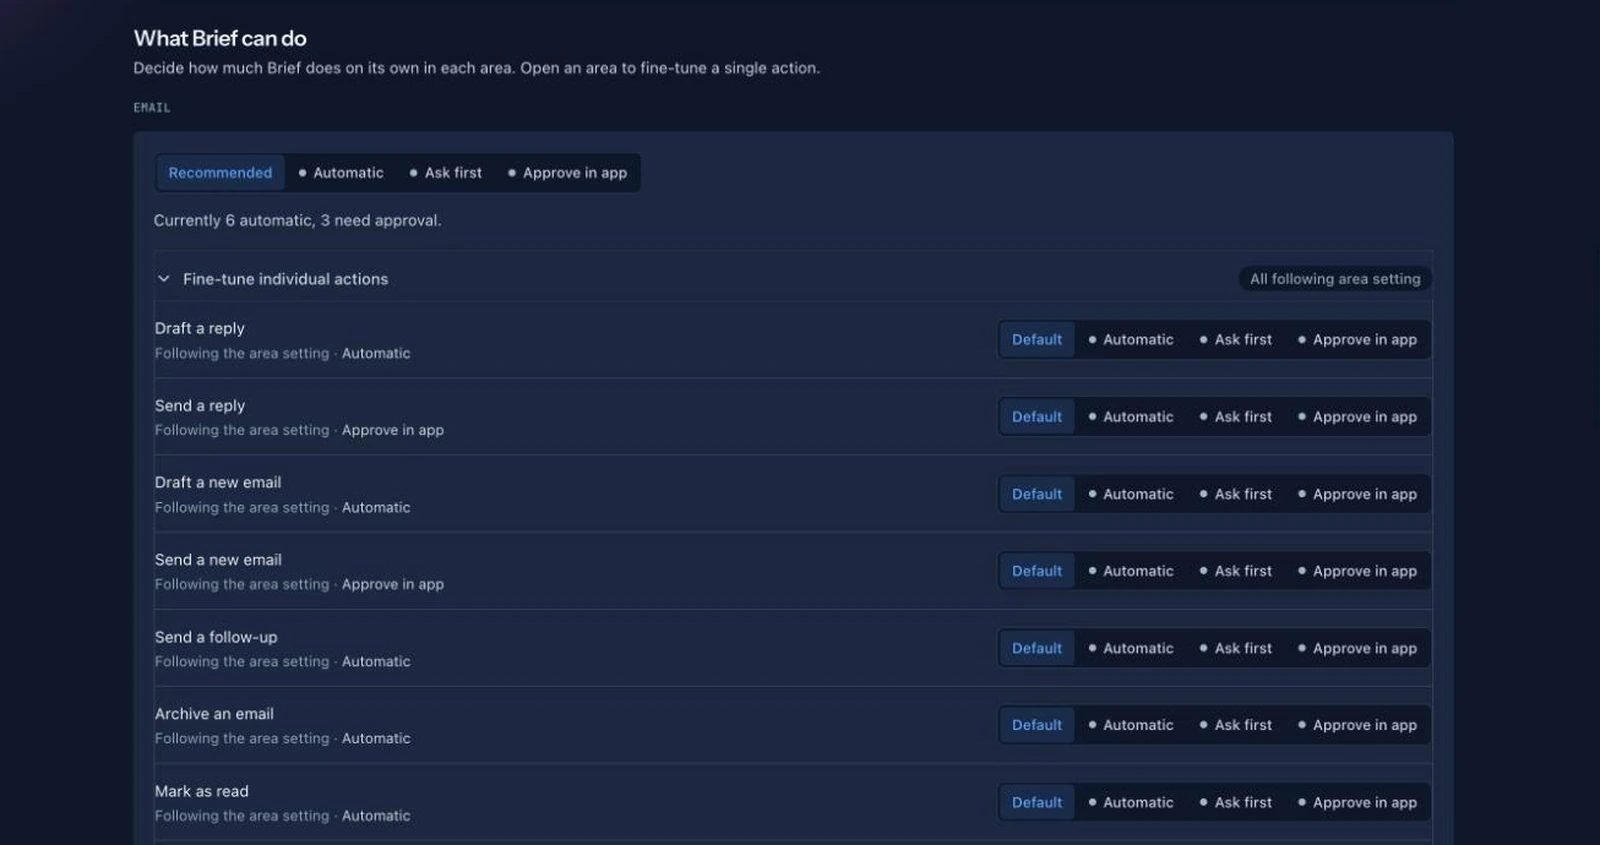Click the Draft a reply action label
The image size is (1600, 845).
(200, 328)
